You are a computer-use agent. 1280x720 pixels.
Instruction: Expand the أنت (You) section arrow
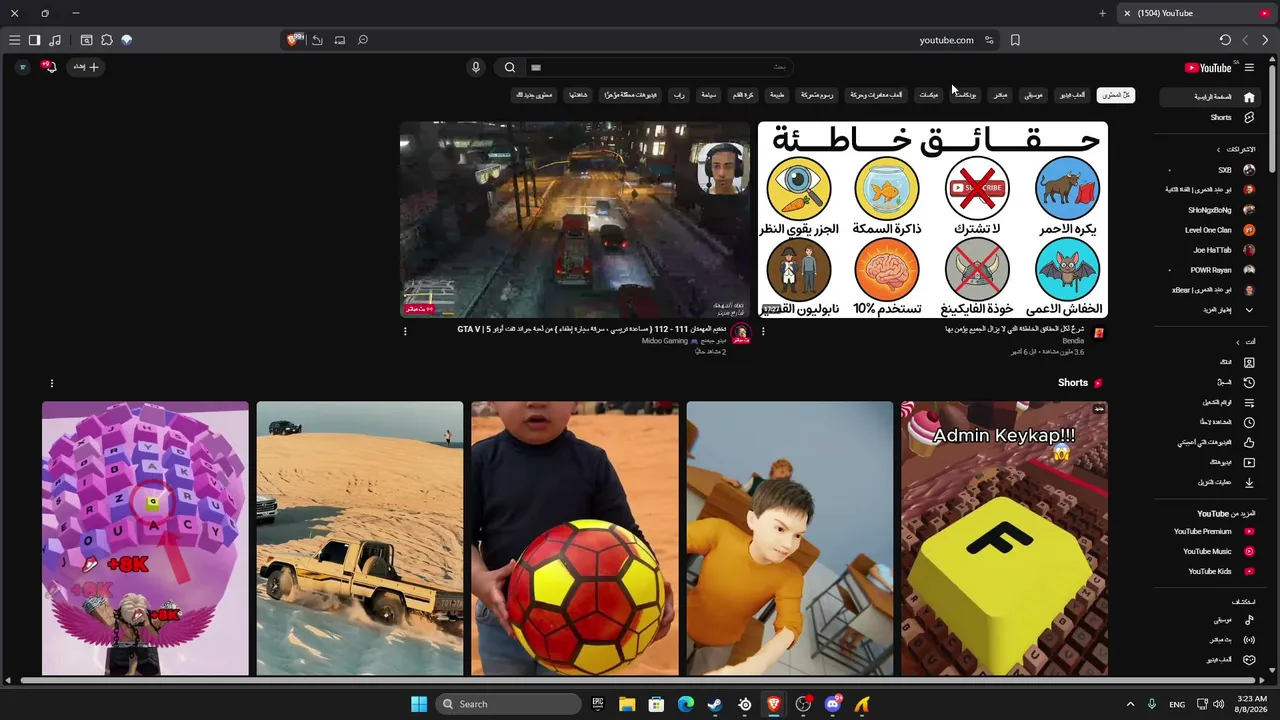coord(1237,342)
